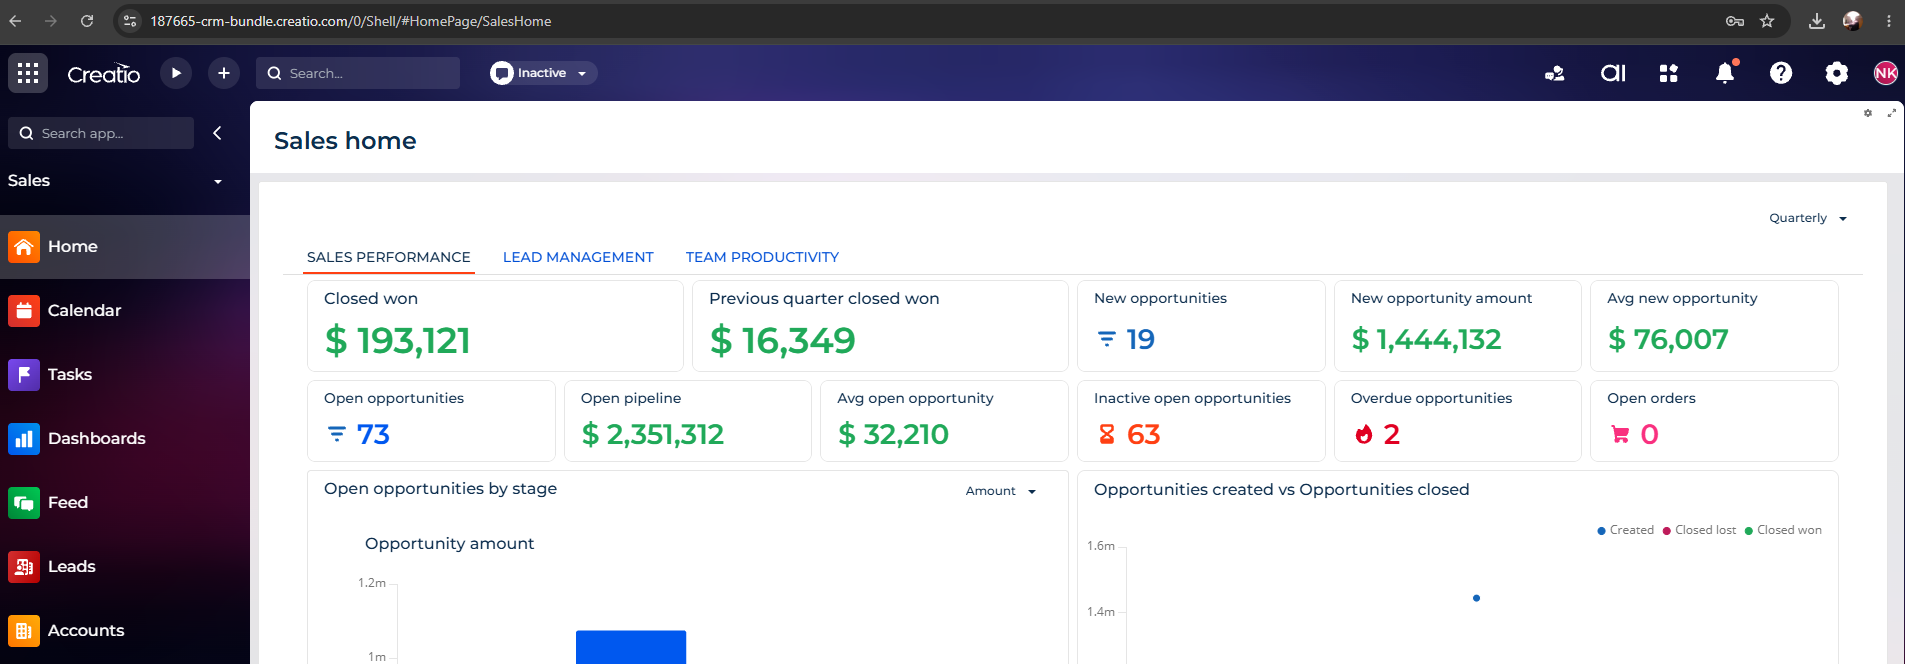This screenshot has height=664, width=1905.
Task: Toggle the Closed lost legend series
Action: point(1699,530)
